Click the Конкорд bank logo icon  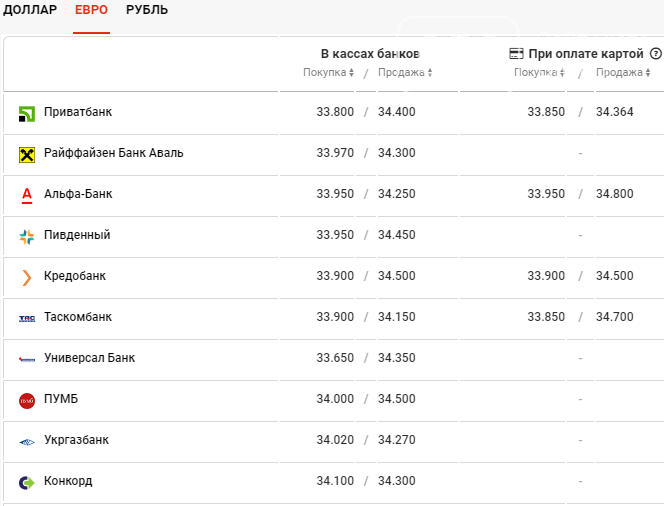click(x=27, y=482)
